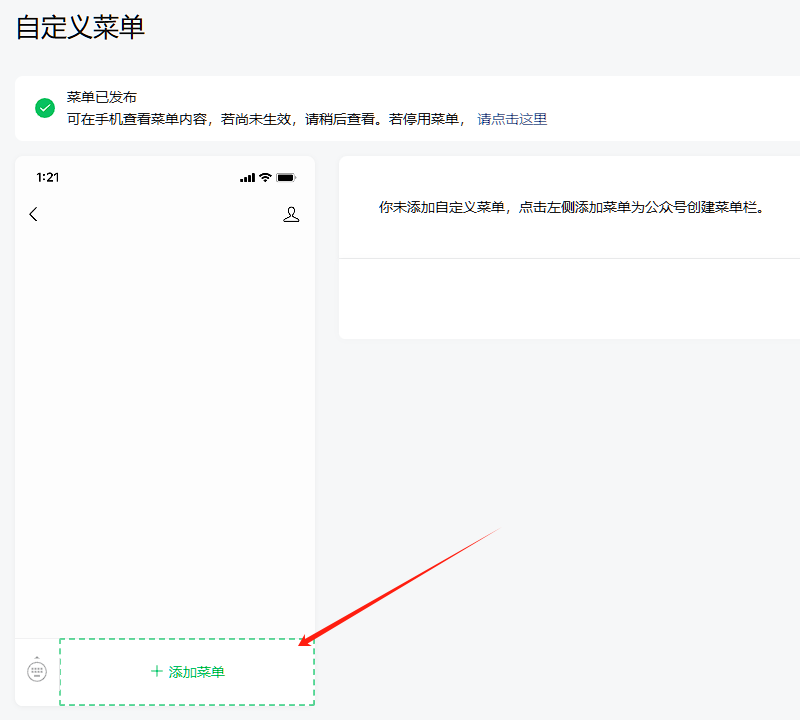Click the 添加菜单 text label
Screen dimensions: 800x720
click(x=197, y=672)
